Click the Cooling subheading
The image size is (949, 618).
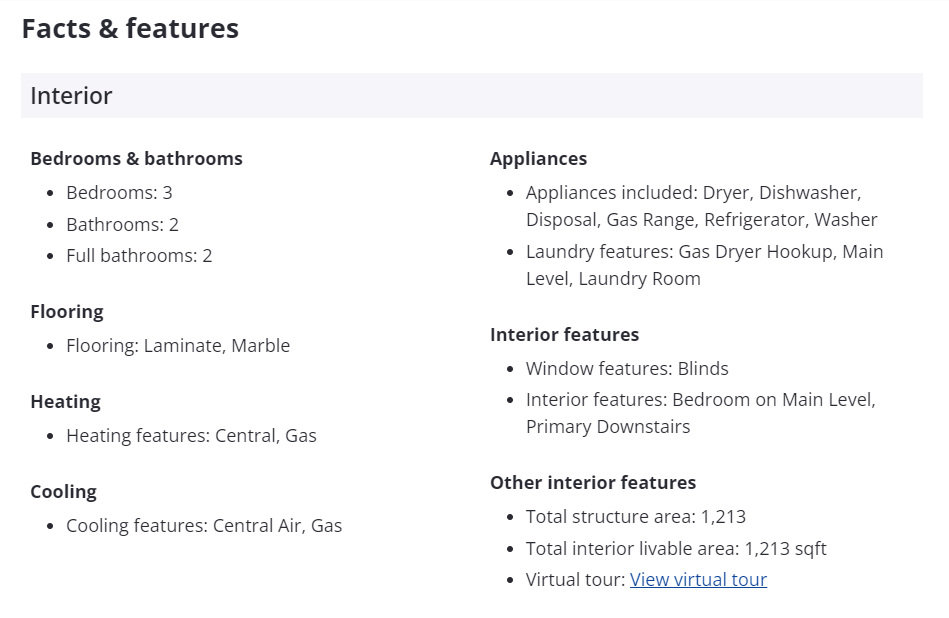(x=64, y=491)
